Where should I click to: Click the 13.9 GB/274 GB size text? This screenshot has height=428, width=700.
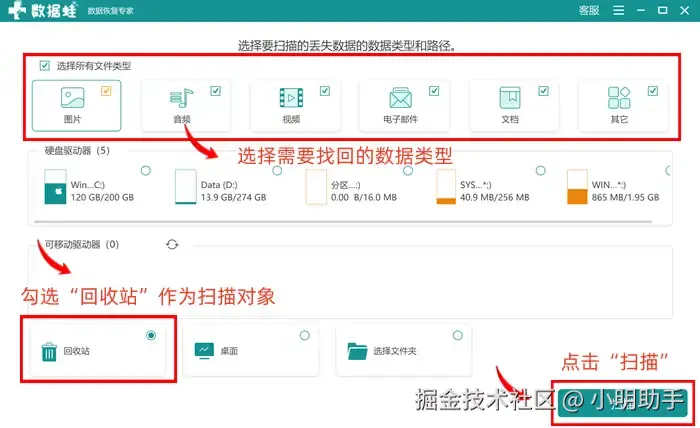tap(233, 197)
